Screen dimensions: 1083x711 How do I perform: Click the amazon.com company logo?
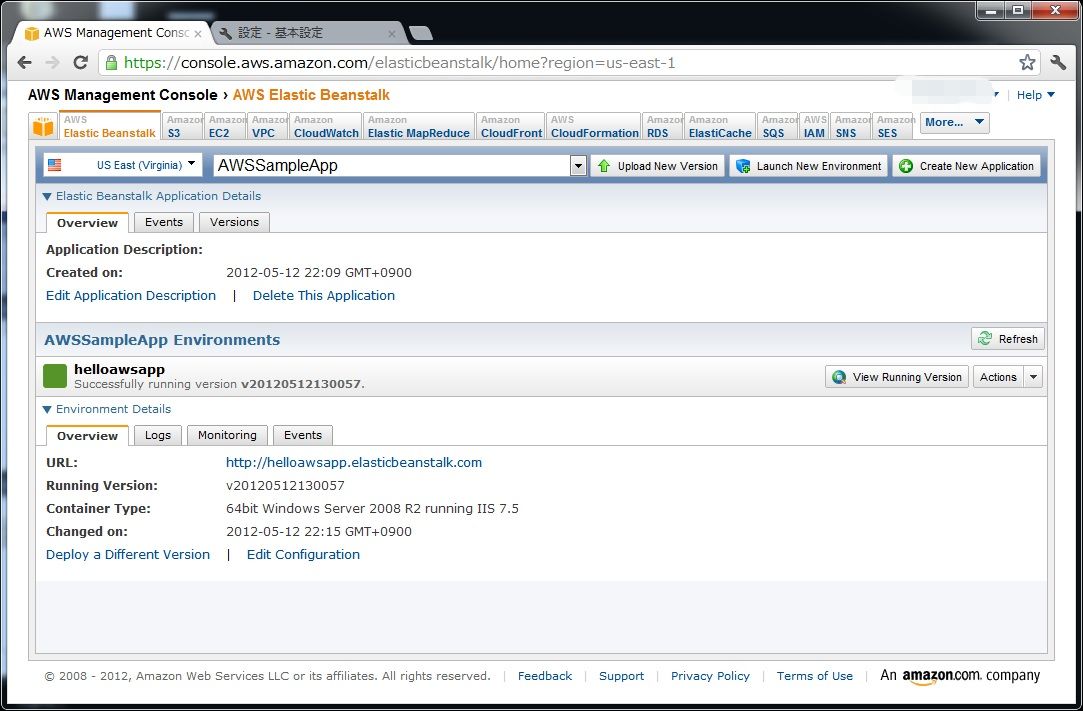click(x=960, y=676)
